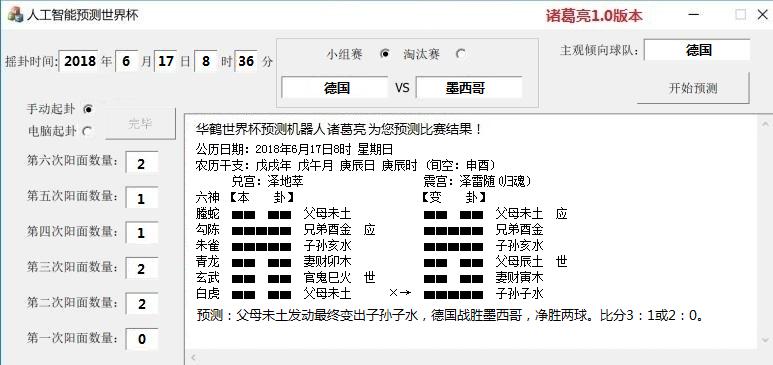
Task: Click the day field showing 17
Action: tap(166, 61)
